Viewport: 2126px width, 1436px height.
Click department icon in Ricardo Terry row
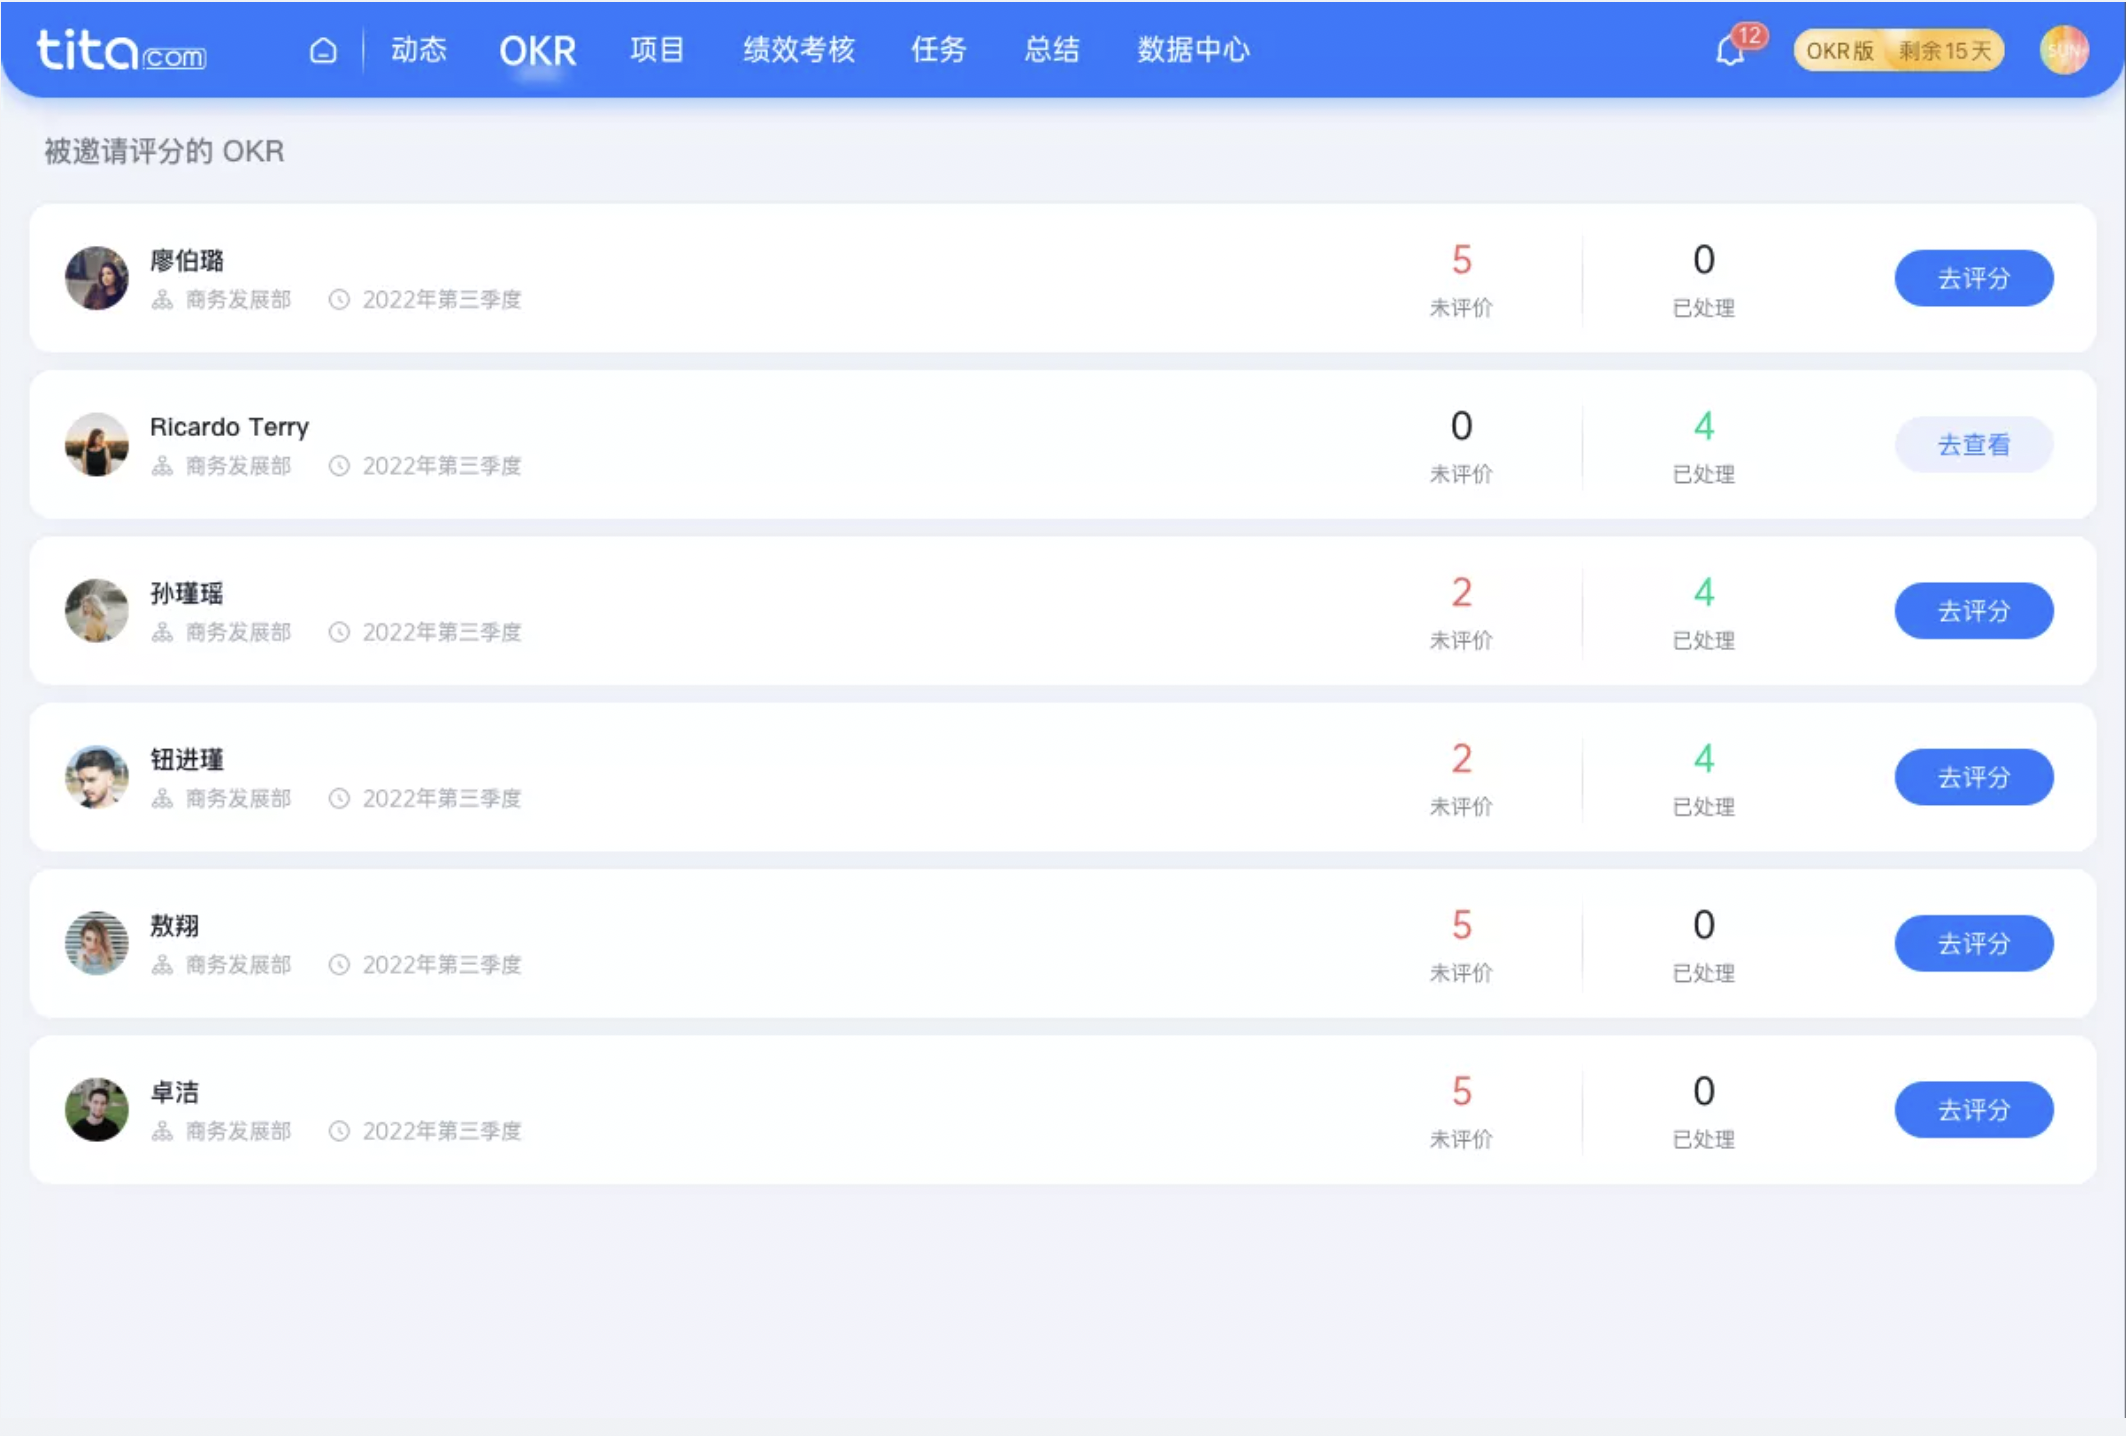pyautogui.click(x=162, y=466)
